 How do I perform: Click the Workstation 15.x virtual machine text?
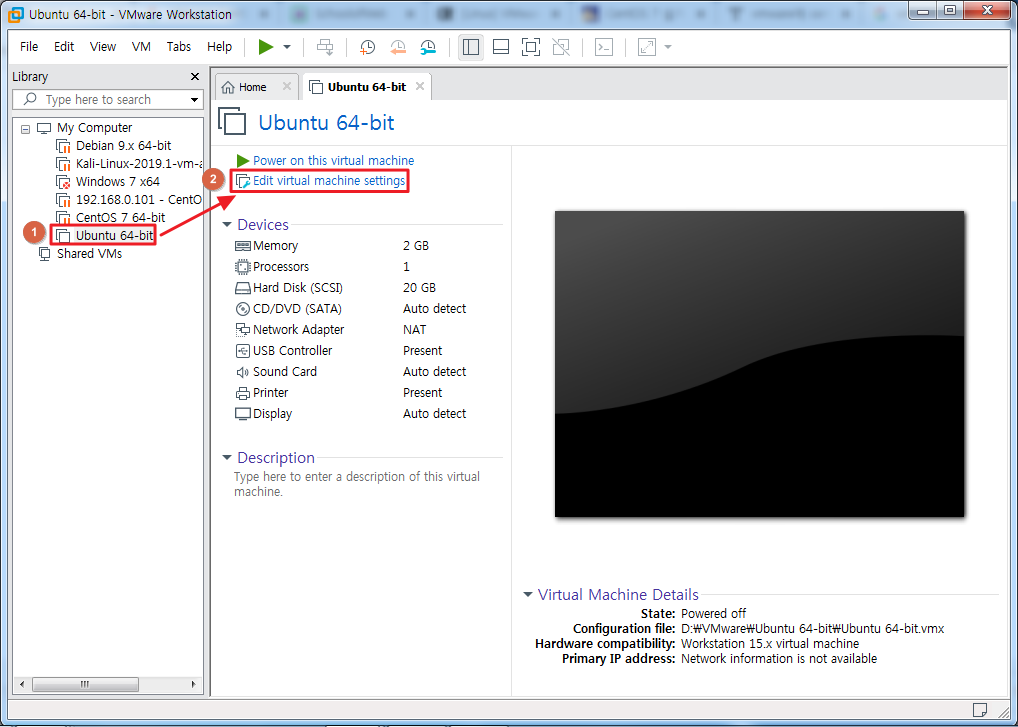coord(770,644)
